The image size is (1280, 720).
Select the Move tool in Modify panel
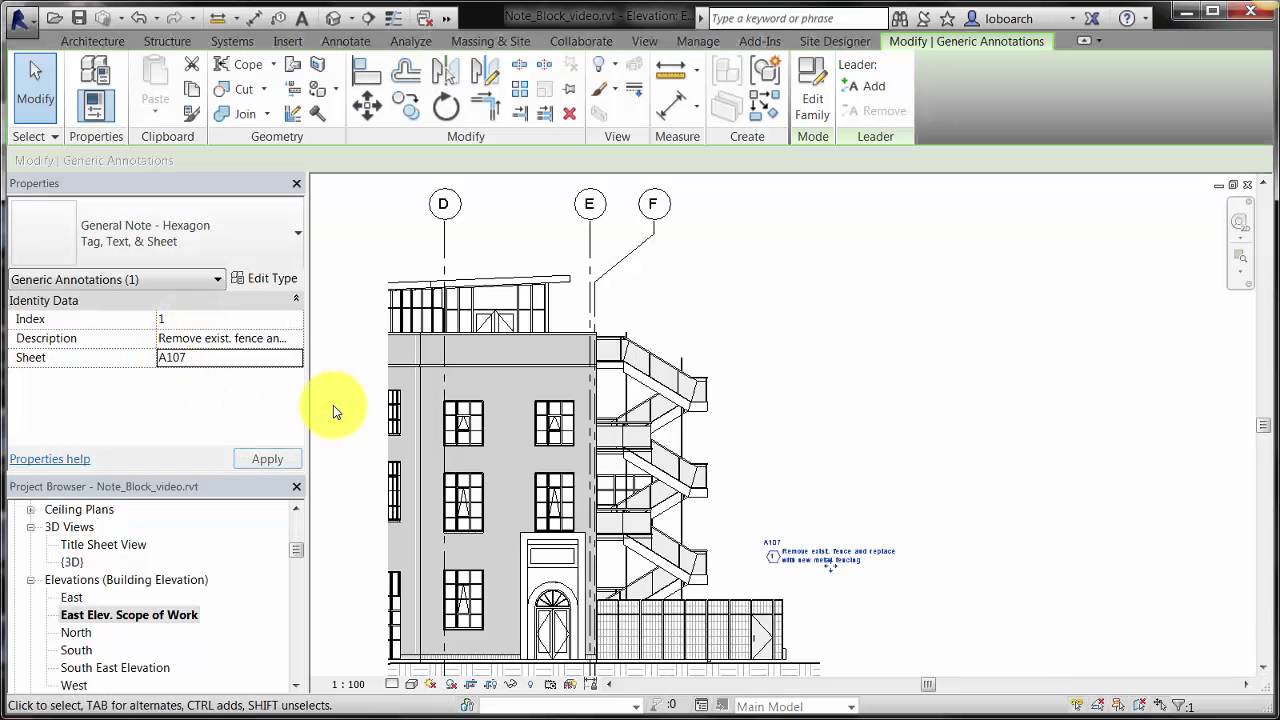click(x=367, y=106)
